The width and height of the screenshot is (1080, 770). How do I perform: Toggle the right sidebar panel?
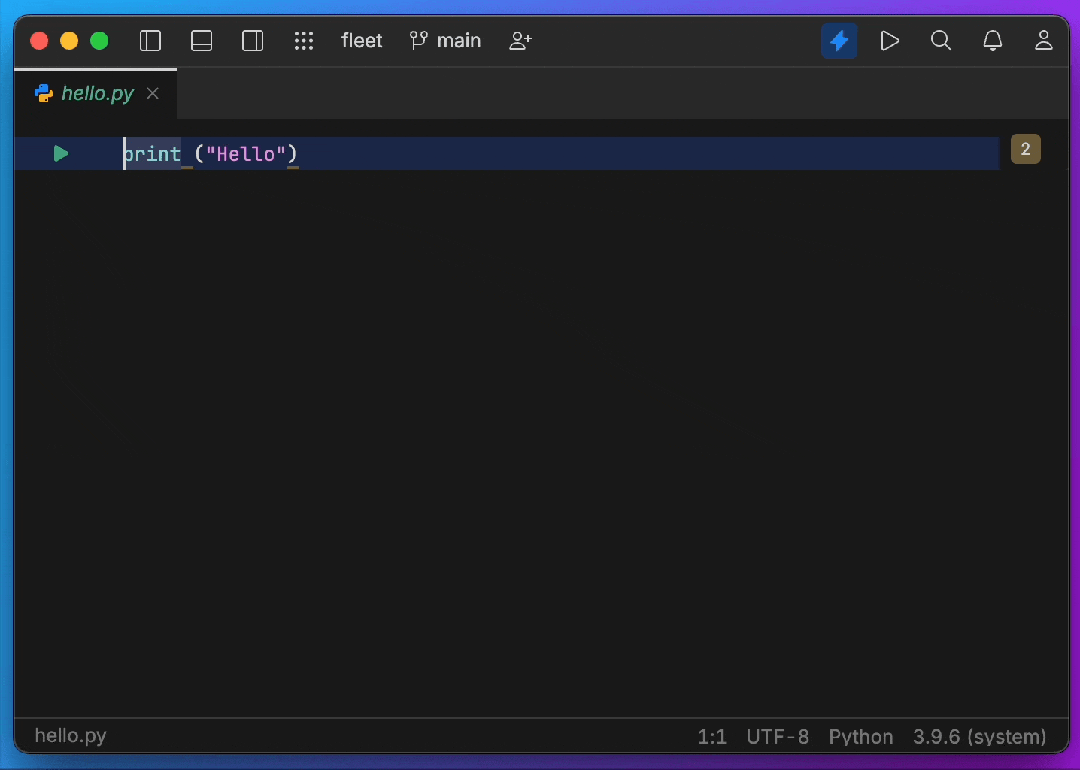[x=253, y=41]
